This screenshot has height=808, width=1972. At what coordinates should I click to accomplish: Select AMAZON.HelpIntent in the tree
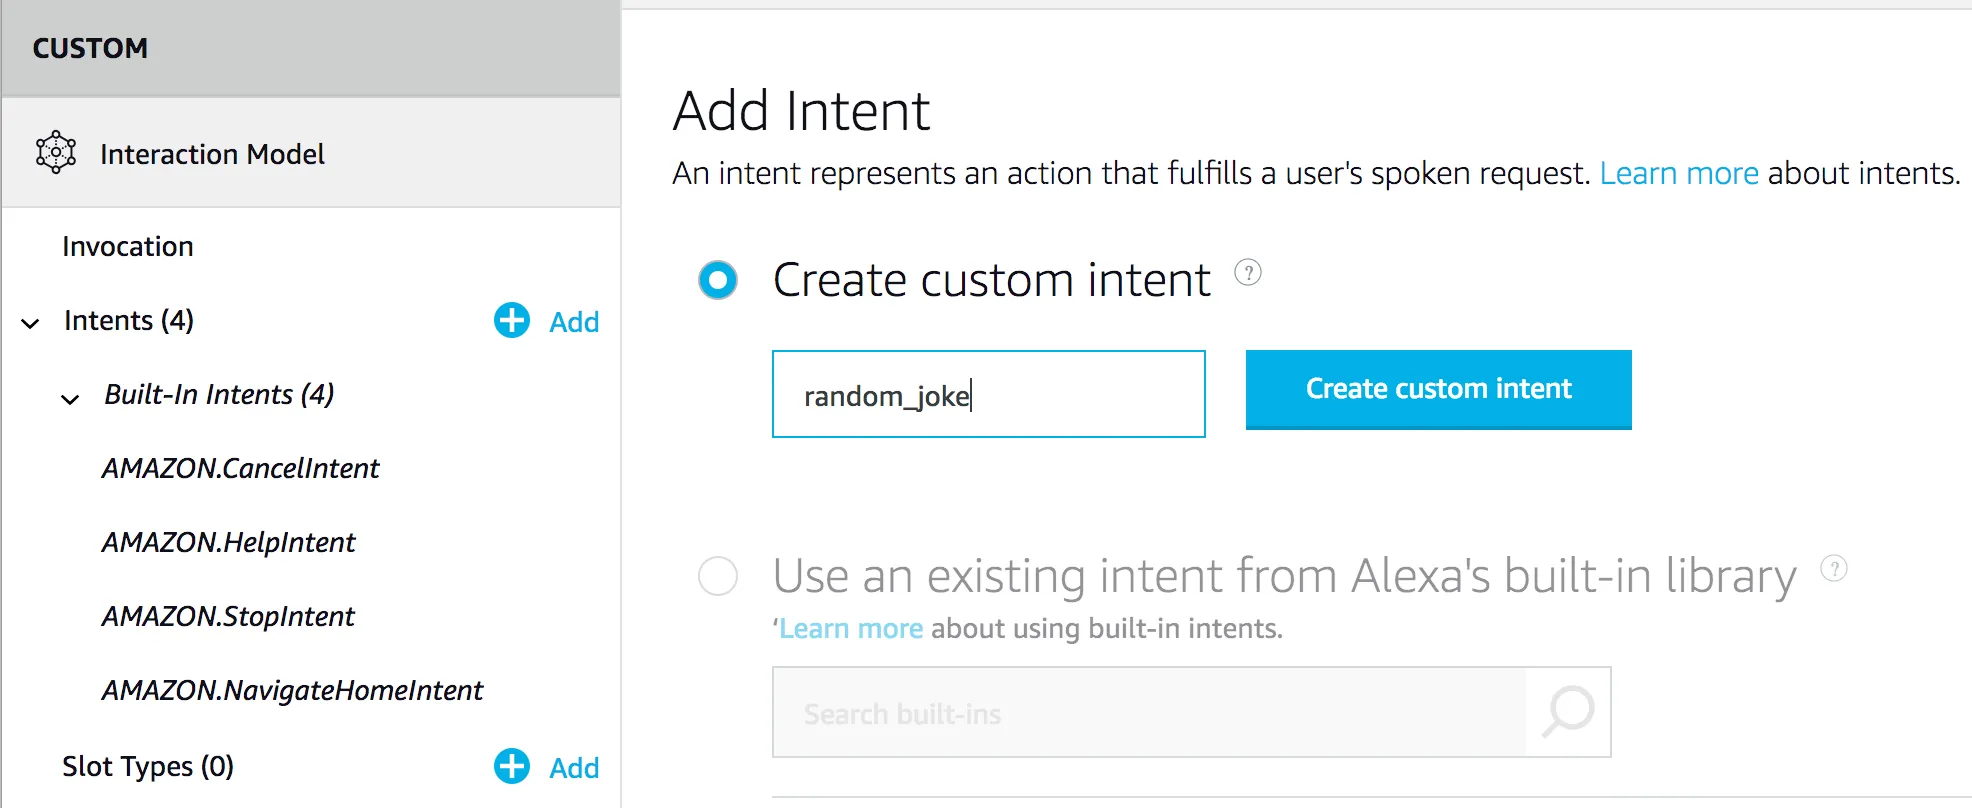tap(229, 543)
